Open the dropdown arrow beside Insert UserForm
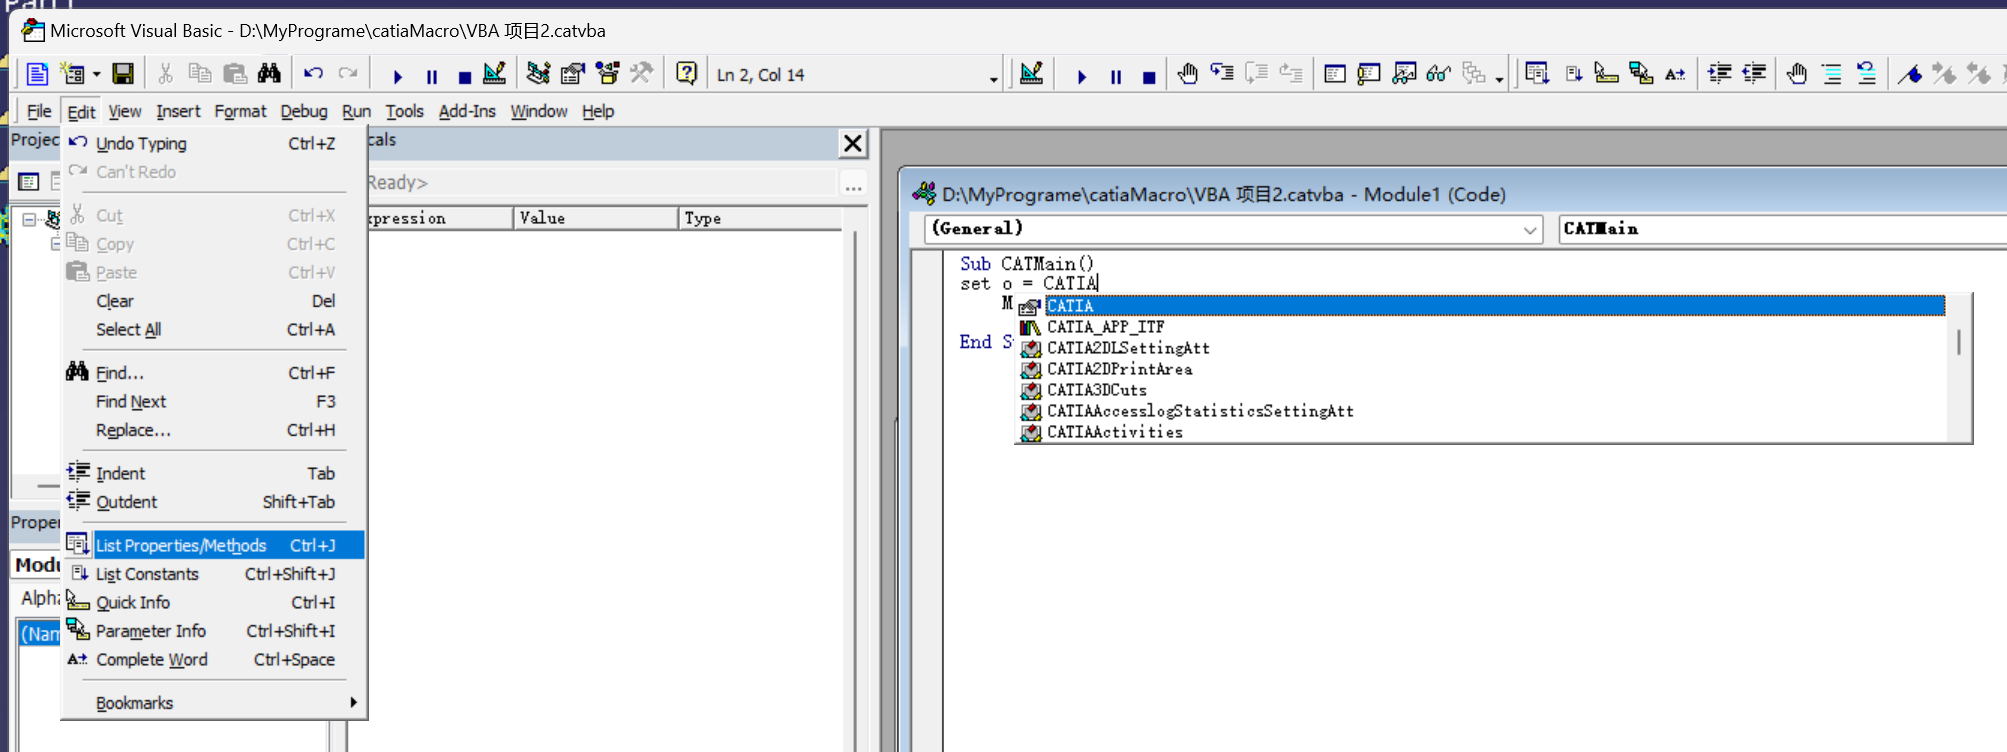Viewport: 2007px width, 752px height. coord(96,75)
